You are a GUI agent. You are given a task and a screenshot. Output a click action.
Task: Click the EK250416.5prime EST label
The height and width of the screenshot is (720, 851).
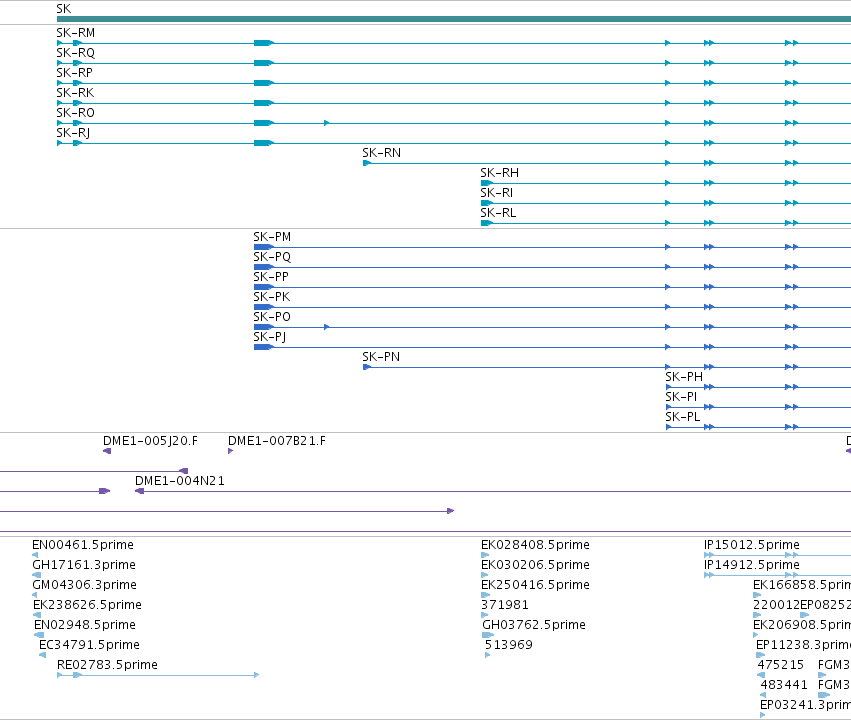pyautogui.click(x=535, y=585)
